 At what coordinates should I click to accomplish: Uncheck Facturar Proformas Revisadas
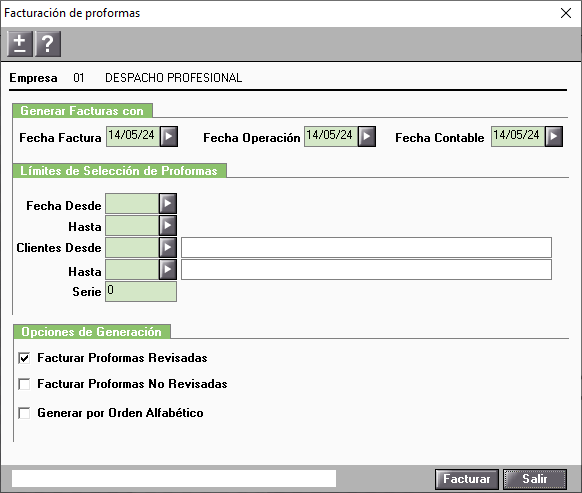tap(24, 358)
